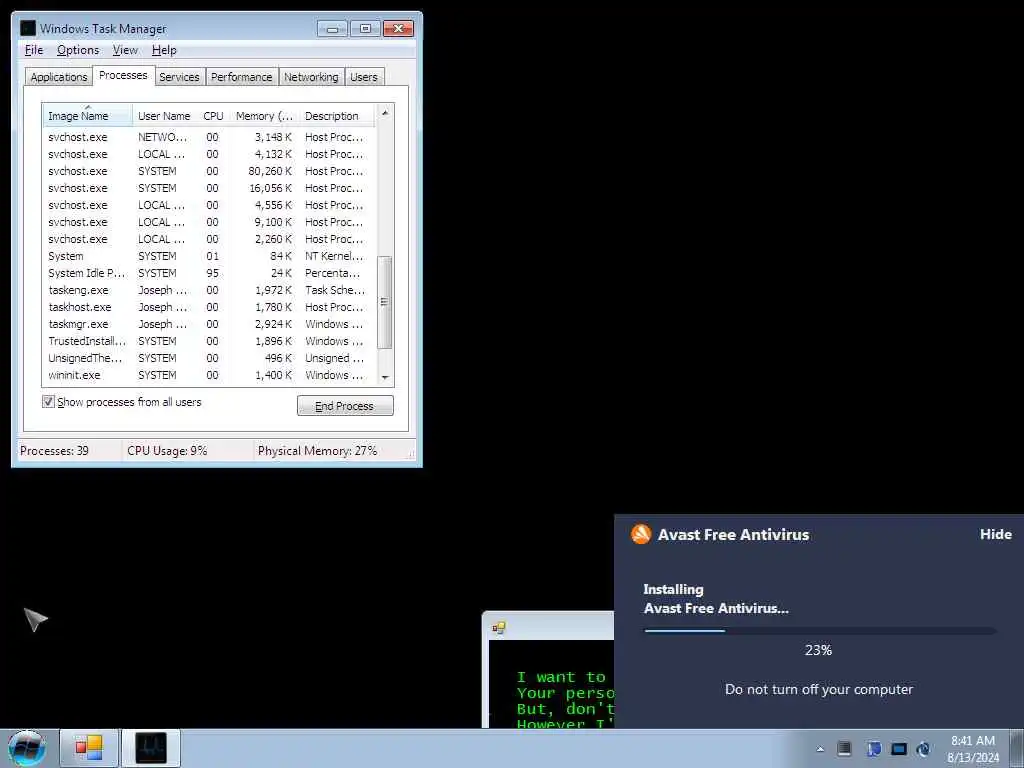Open the Help menu in Task Manager
The height and width of the screenshot is (768, 1024).
coord(164,50)
